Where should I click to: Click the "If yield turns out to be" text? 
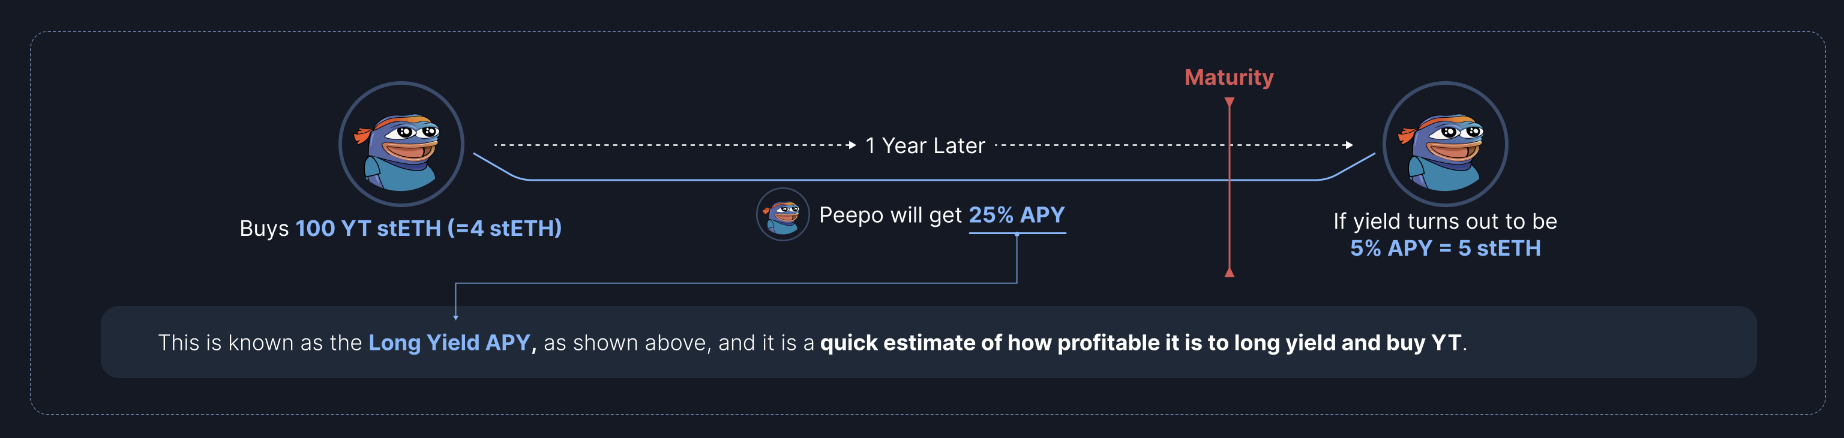pyautogui.click(x=1445, y=221)
